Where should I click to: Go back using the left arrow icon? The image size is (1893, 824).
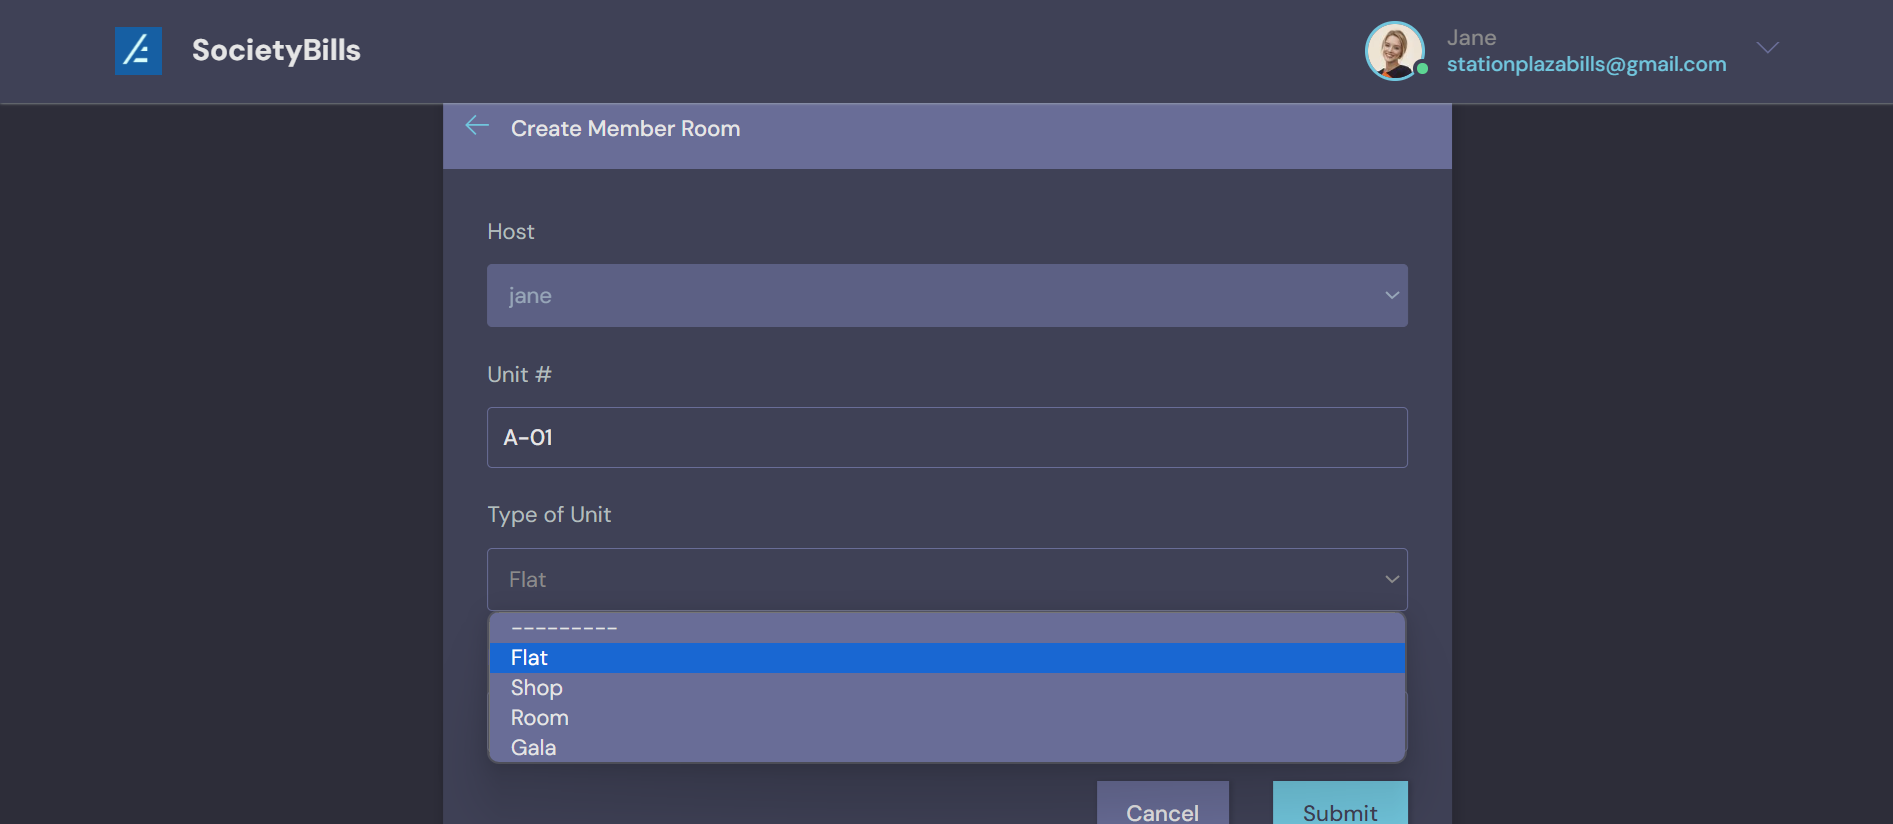(x=477, y=126)
